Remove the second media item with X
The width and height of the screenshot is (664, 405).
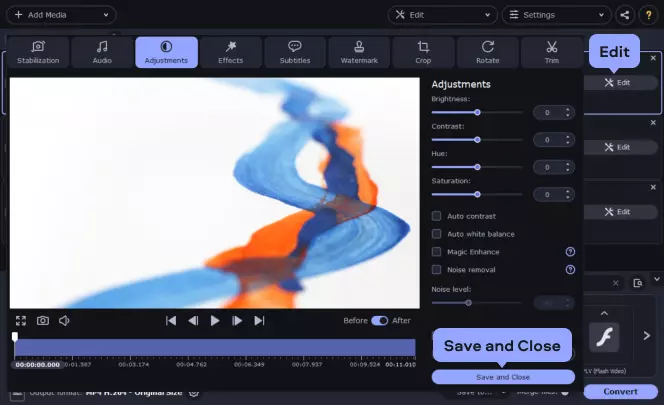pos(653,122)
